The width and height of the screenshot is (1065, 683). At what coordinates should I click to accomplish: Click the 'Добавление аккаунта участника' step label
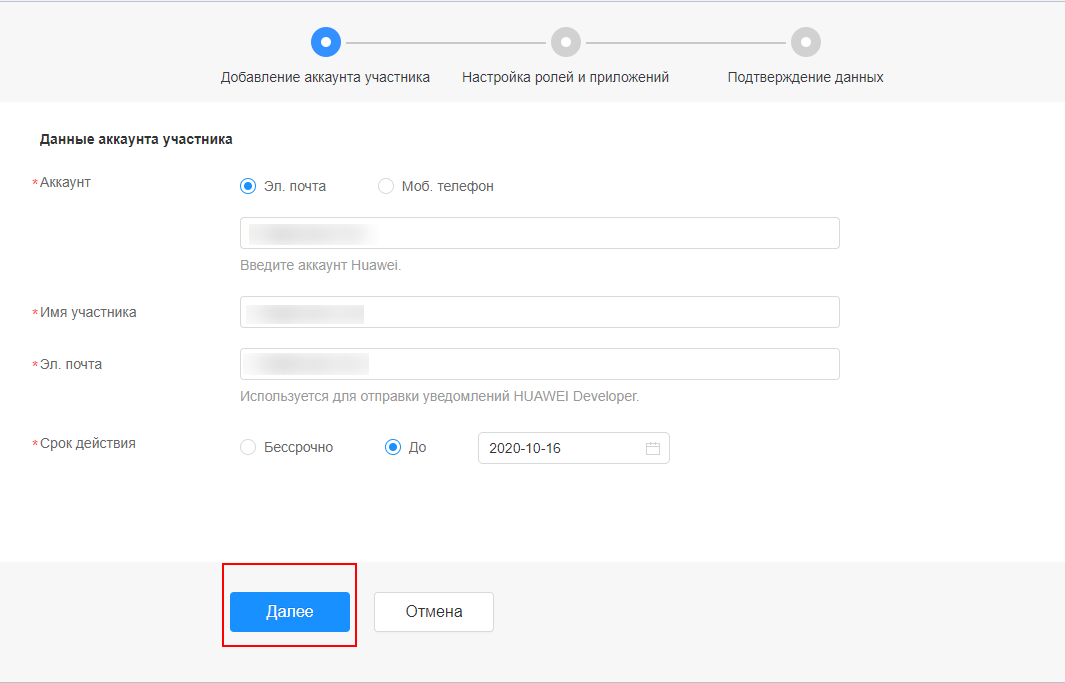click(325, 77)
